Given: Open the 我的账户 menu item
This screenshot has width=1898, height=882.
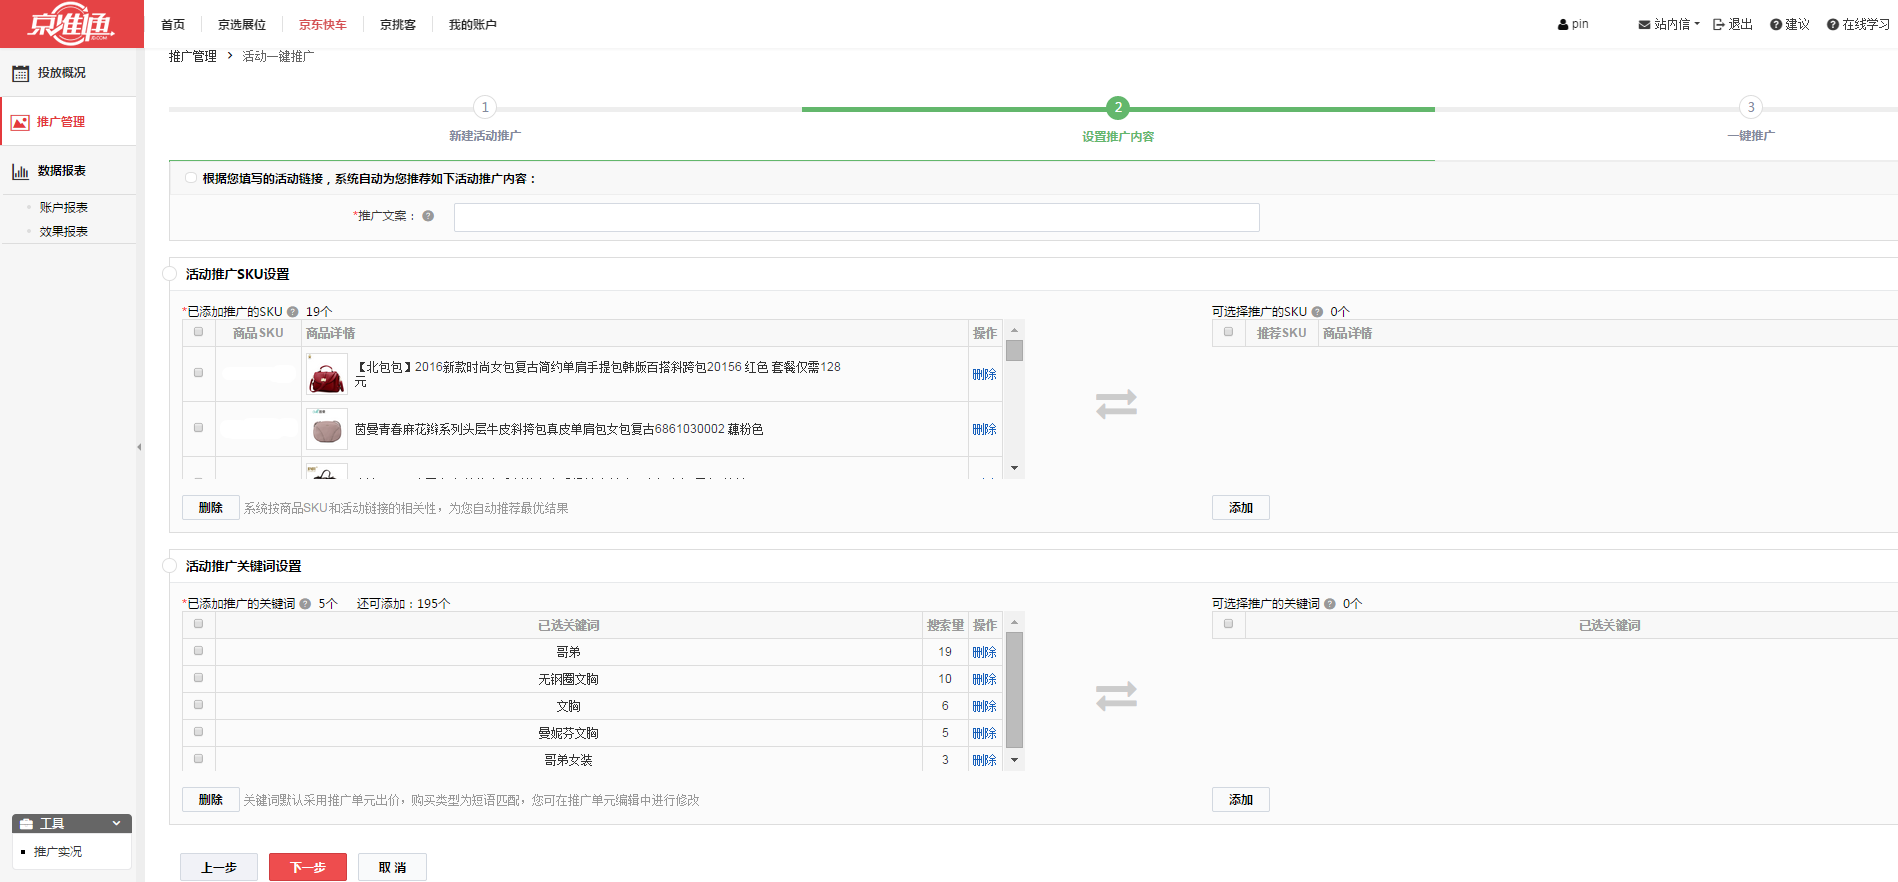Looking at the screenshot, I should point(472,25).
